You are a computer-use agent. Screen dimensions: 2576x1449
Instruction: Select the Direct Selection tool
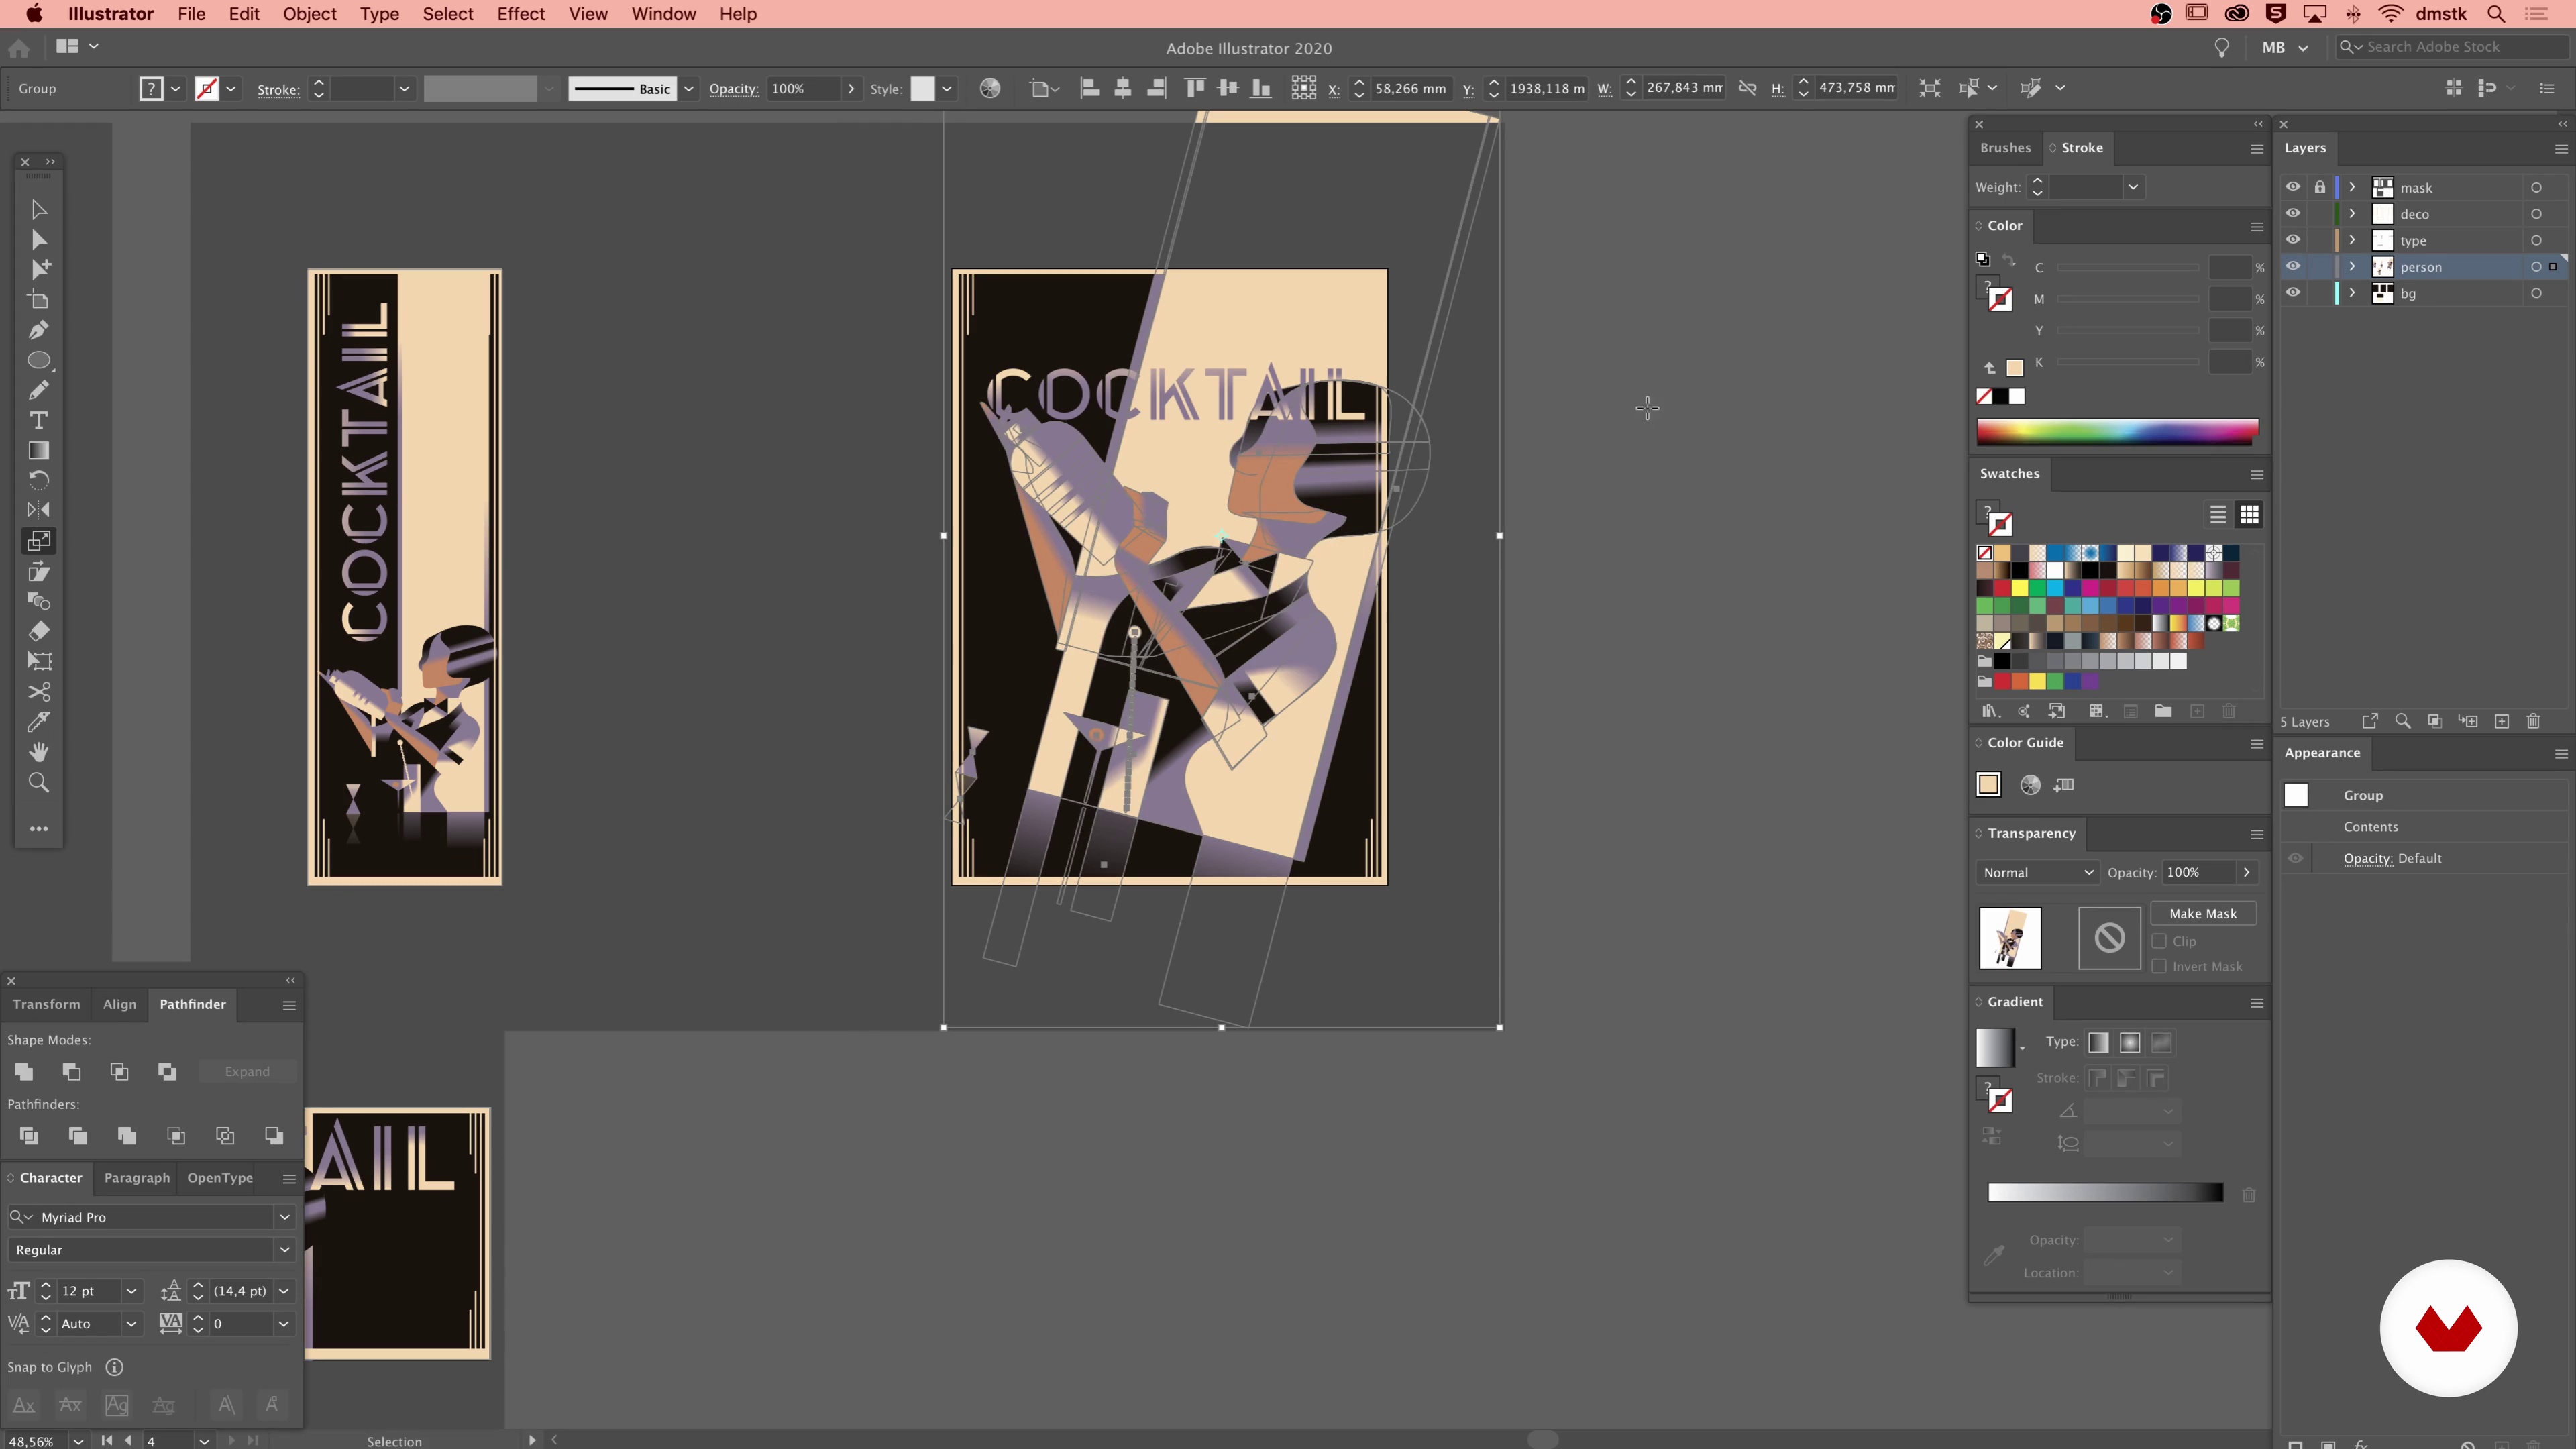pyautogui.click(x=38, y=239)
